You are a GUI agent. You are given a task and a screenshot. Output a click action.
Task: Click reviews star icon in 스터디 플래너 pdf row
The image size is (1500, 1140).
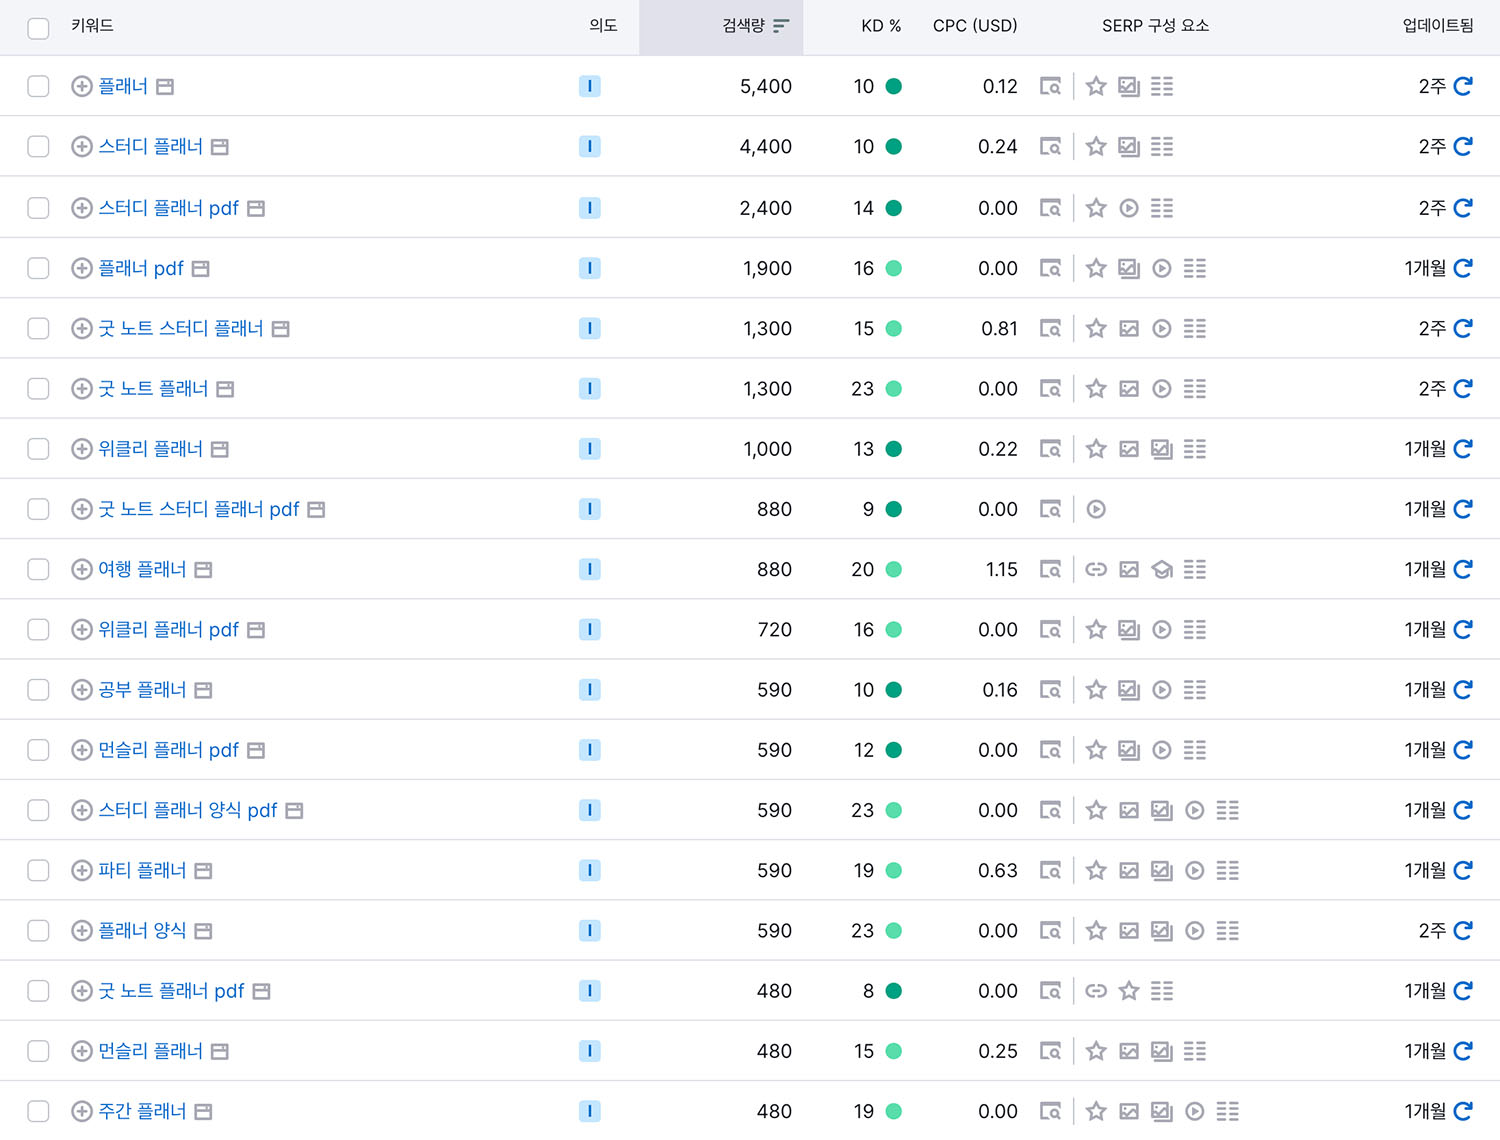1096,208
